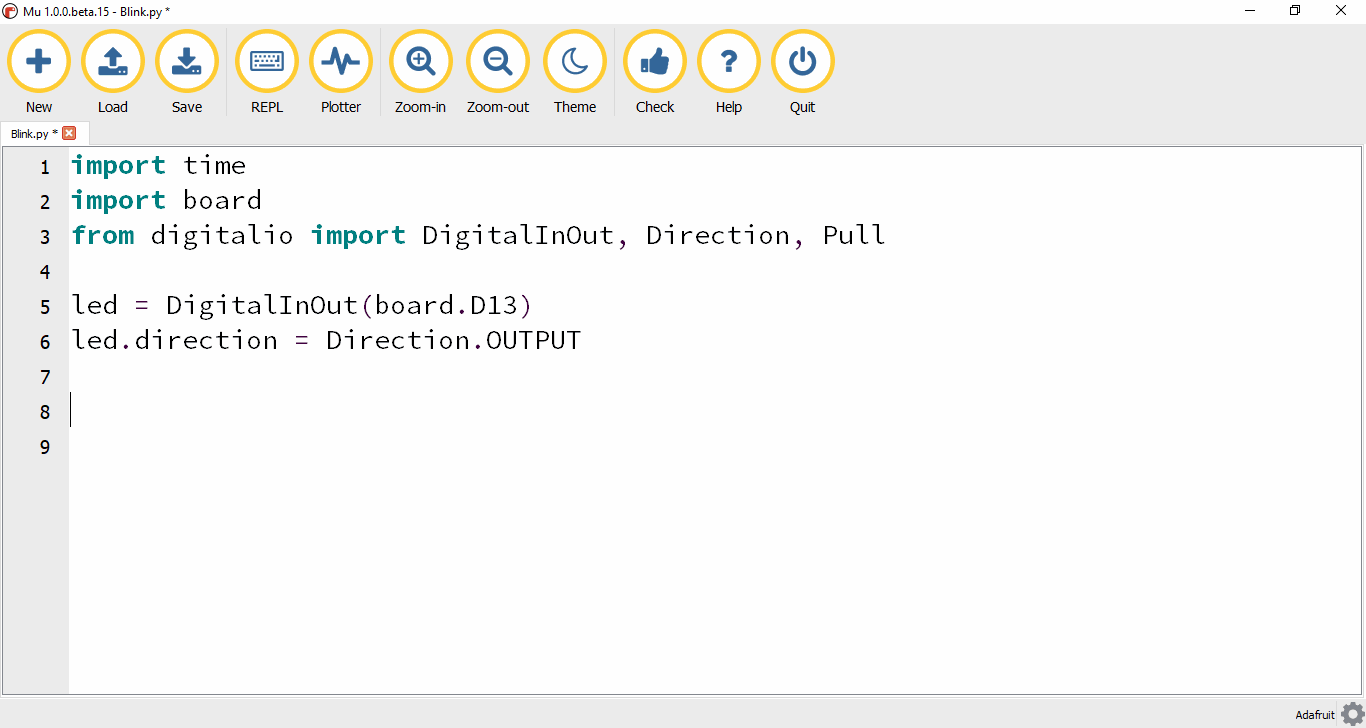Create a new file with the New icon
This screenshot has width=1366, height=728.
(38, 61)
